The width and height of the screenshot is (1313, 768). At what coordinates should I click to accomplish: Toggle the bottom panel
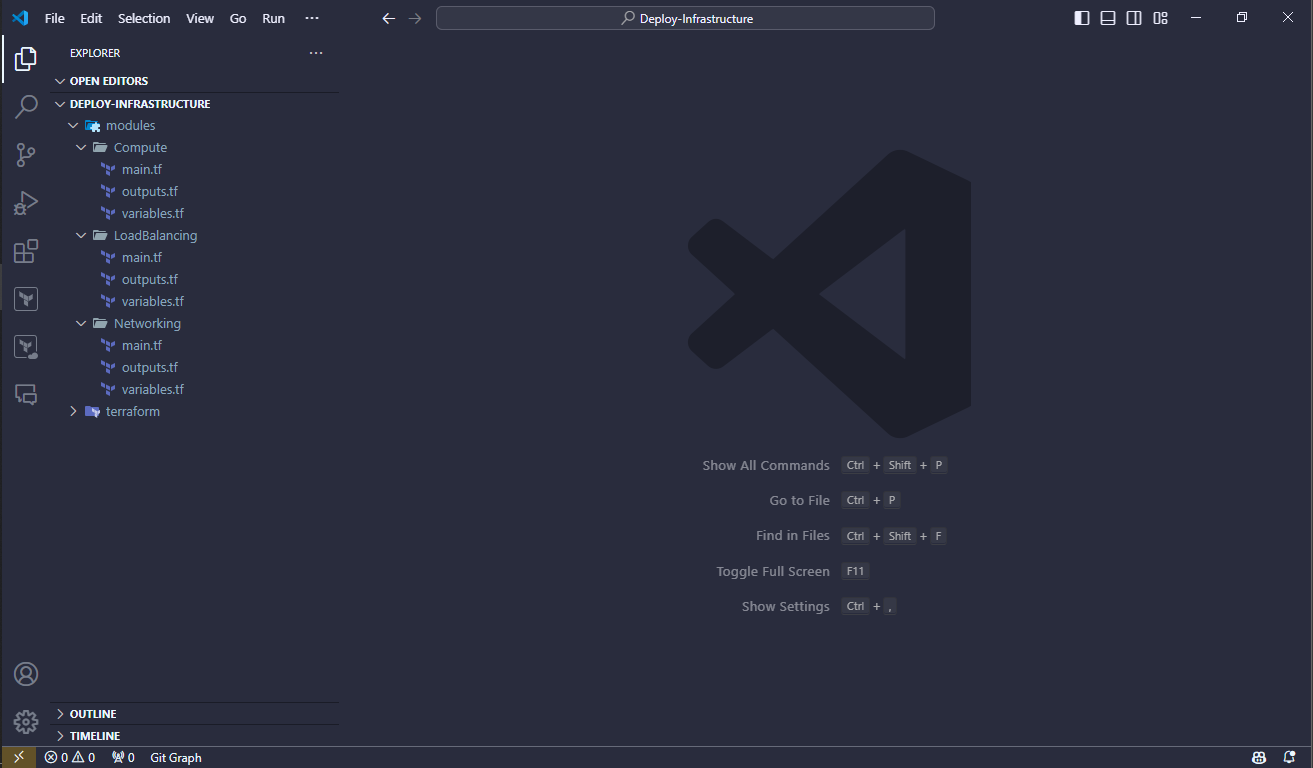point(1108,18)
